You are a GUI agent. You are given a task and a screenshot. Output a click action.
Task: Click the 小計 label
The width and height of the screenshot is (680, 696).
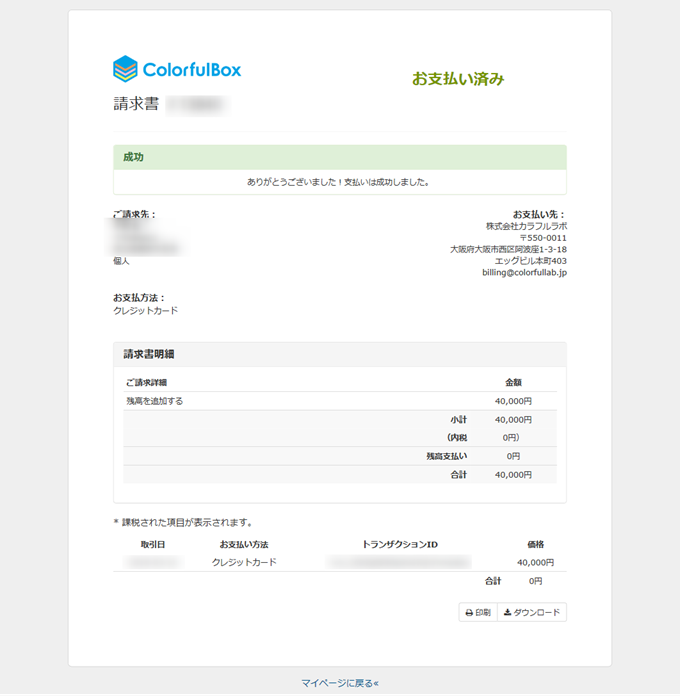[459, 420]
